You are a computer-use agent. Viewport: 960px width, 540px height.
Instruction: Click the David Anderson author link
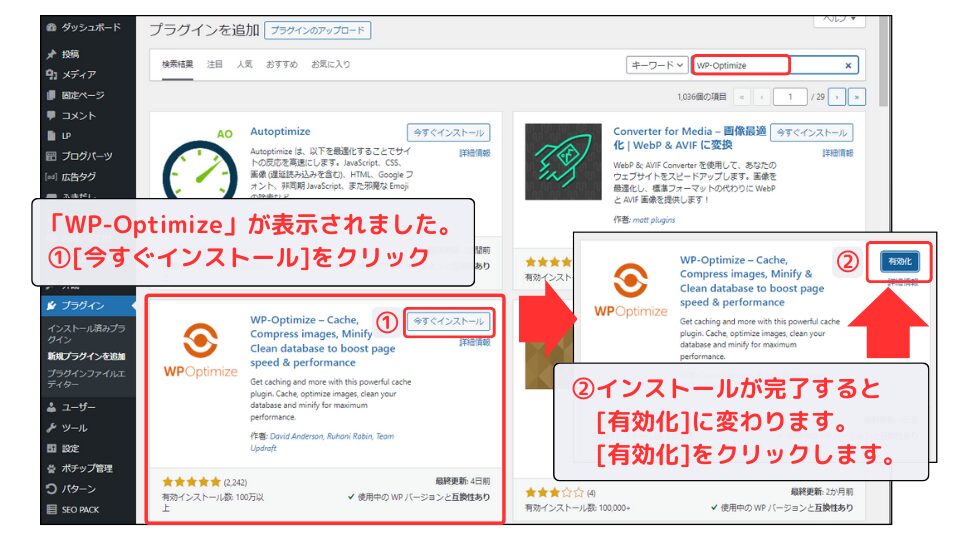click(296, 437)
